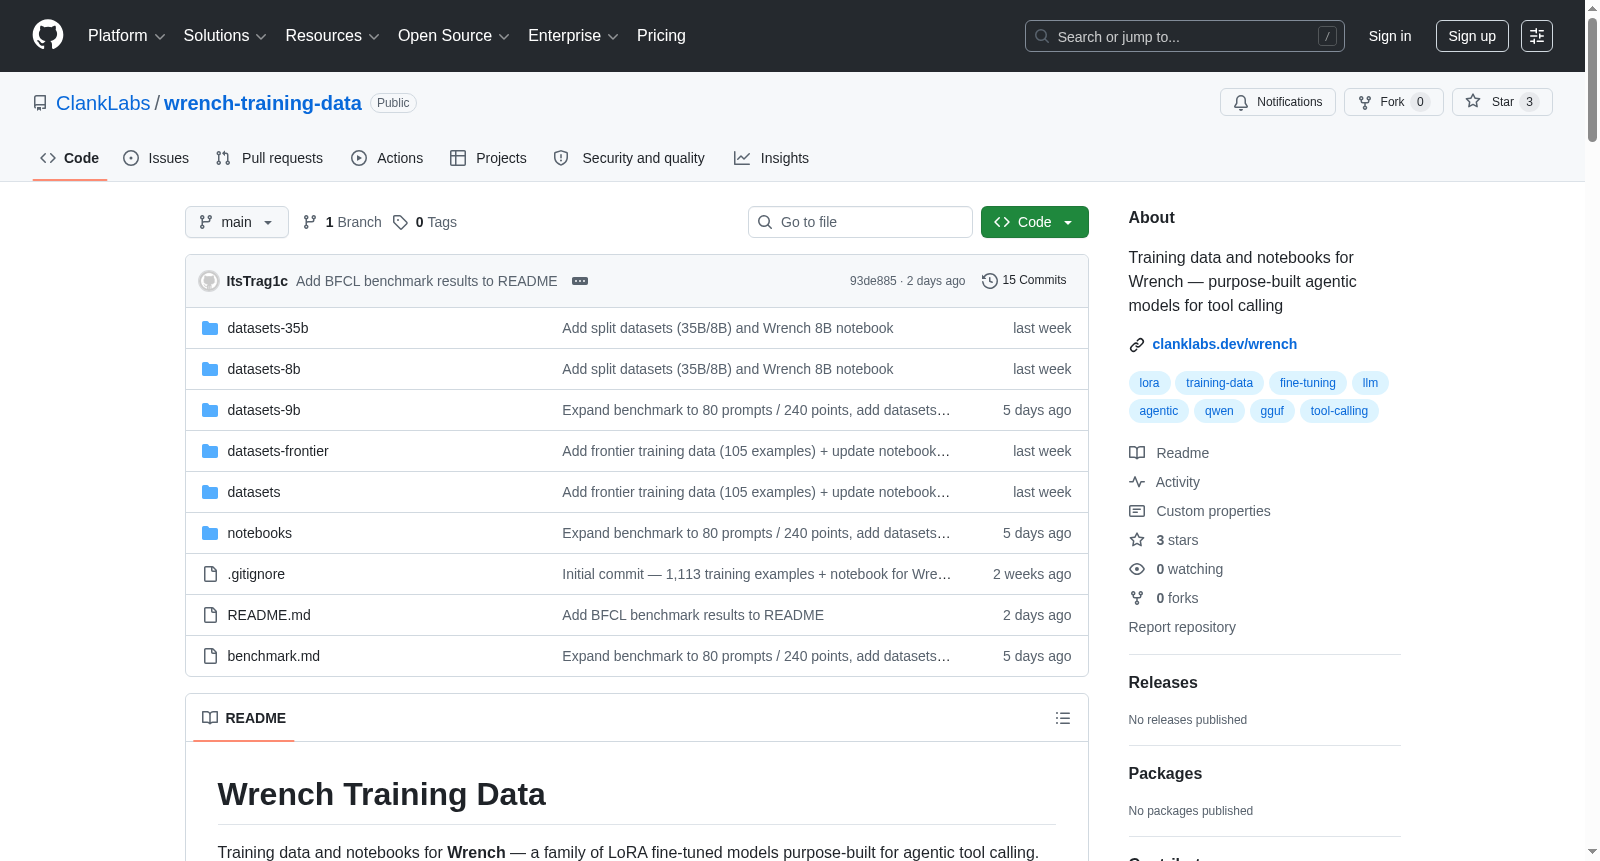The image size is (1600, 861).
Task: Open the Report repository link
Action: [1182, 627]
